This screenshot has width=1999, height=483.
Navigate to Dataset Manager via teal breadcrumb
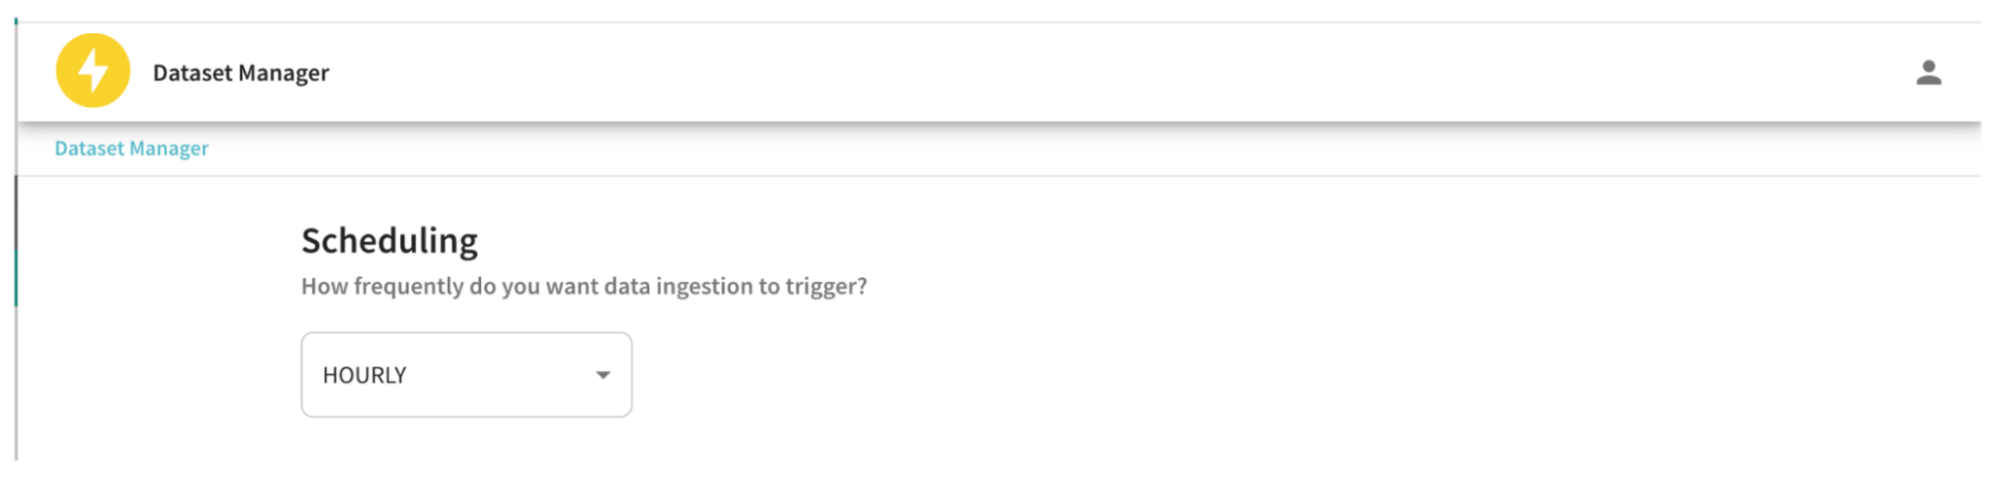131,149
